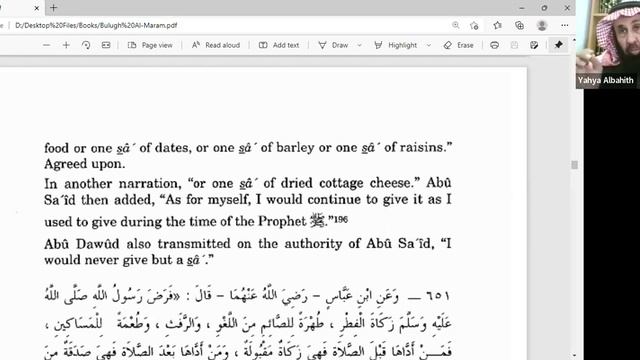Zoom out the PDF with minus icon
This screenshot has width=640, height=360.
click(47, 45)
